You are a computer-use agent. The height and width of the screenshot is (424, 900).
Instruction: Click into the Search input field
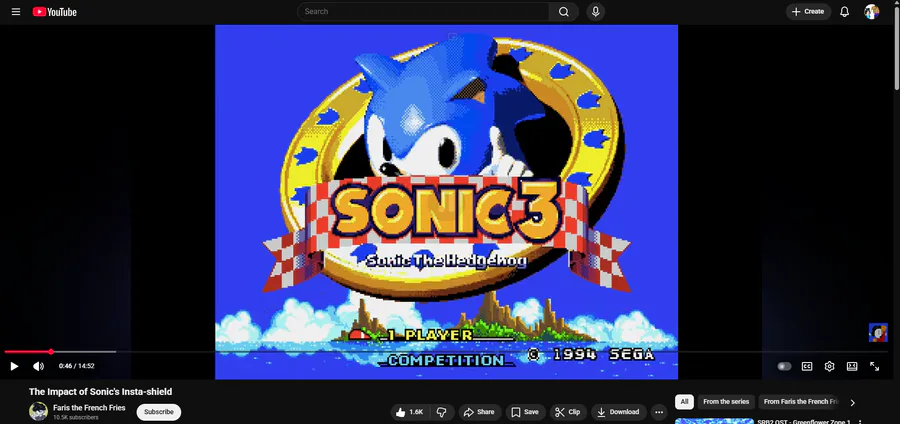tap(423, 11)
